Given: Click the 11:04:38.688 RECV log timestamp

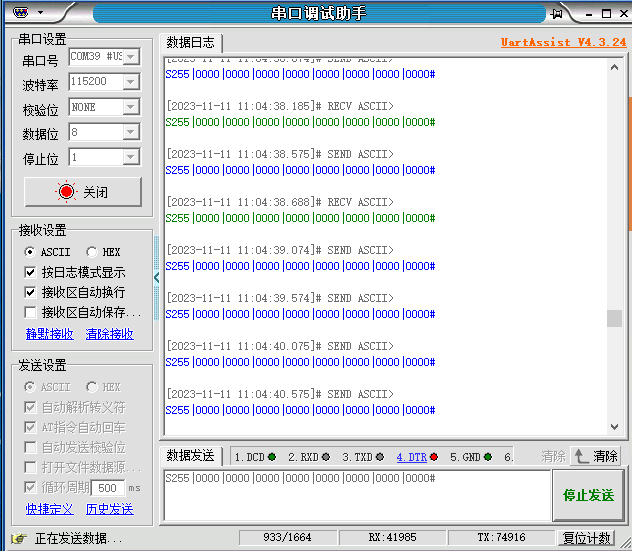Looking at the screenshot, I should click(x=280, y=202).
